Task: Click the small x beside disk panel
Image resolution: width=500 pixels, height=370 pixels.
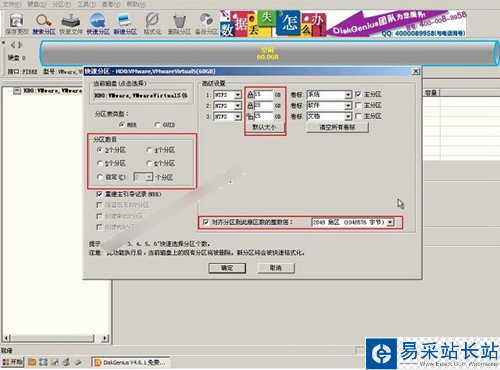Action: tap(3, 42)
